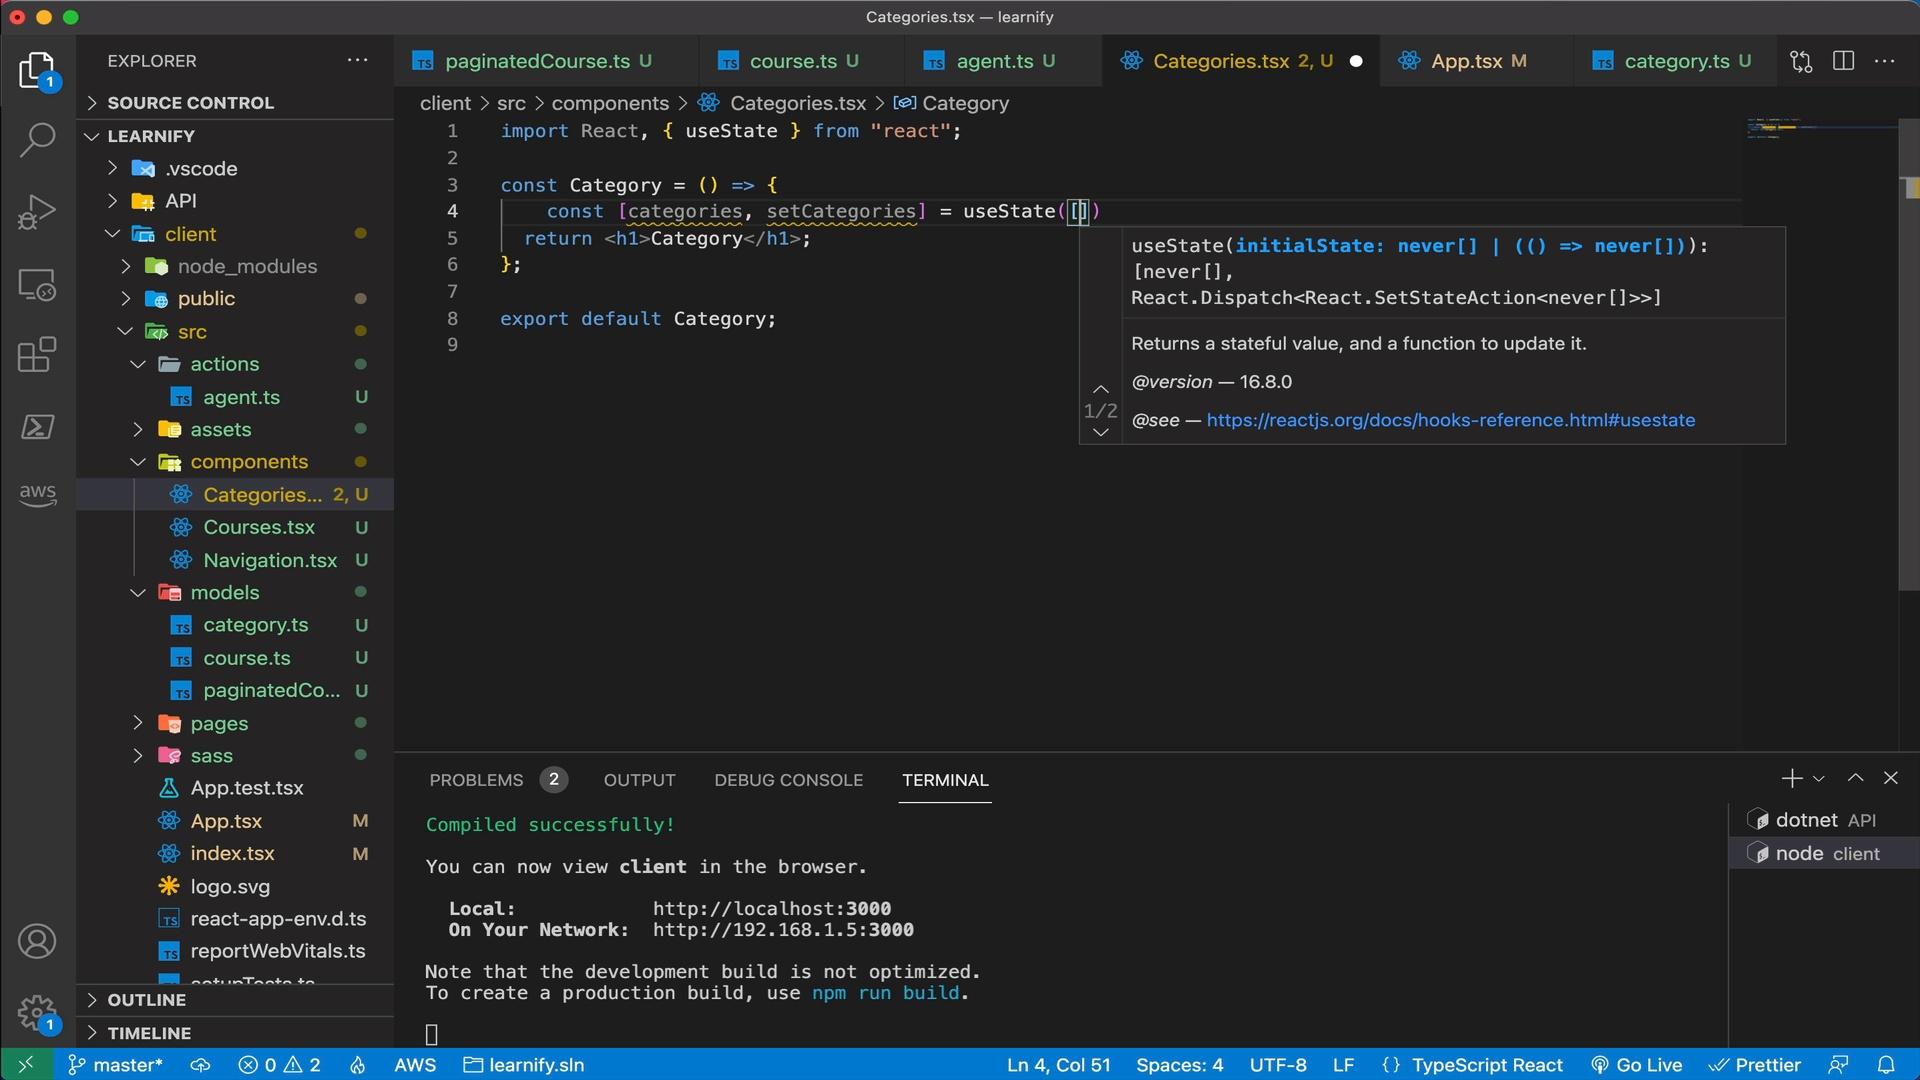
Task: Switch to the PROBLEMS tab in panel
Action: [x=476, y=781]
